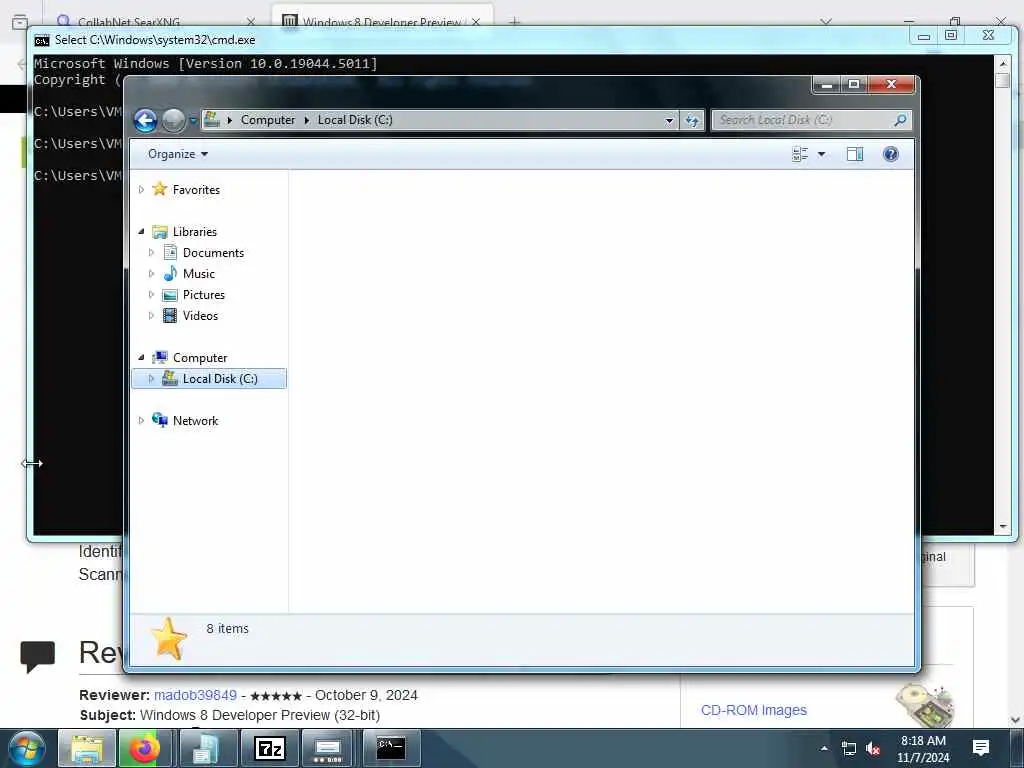This screenshot has width=1024, height=768.
Task: Open the documents-stack taskbar icon
Action: coord(208,748)
